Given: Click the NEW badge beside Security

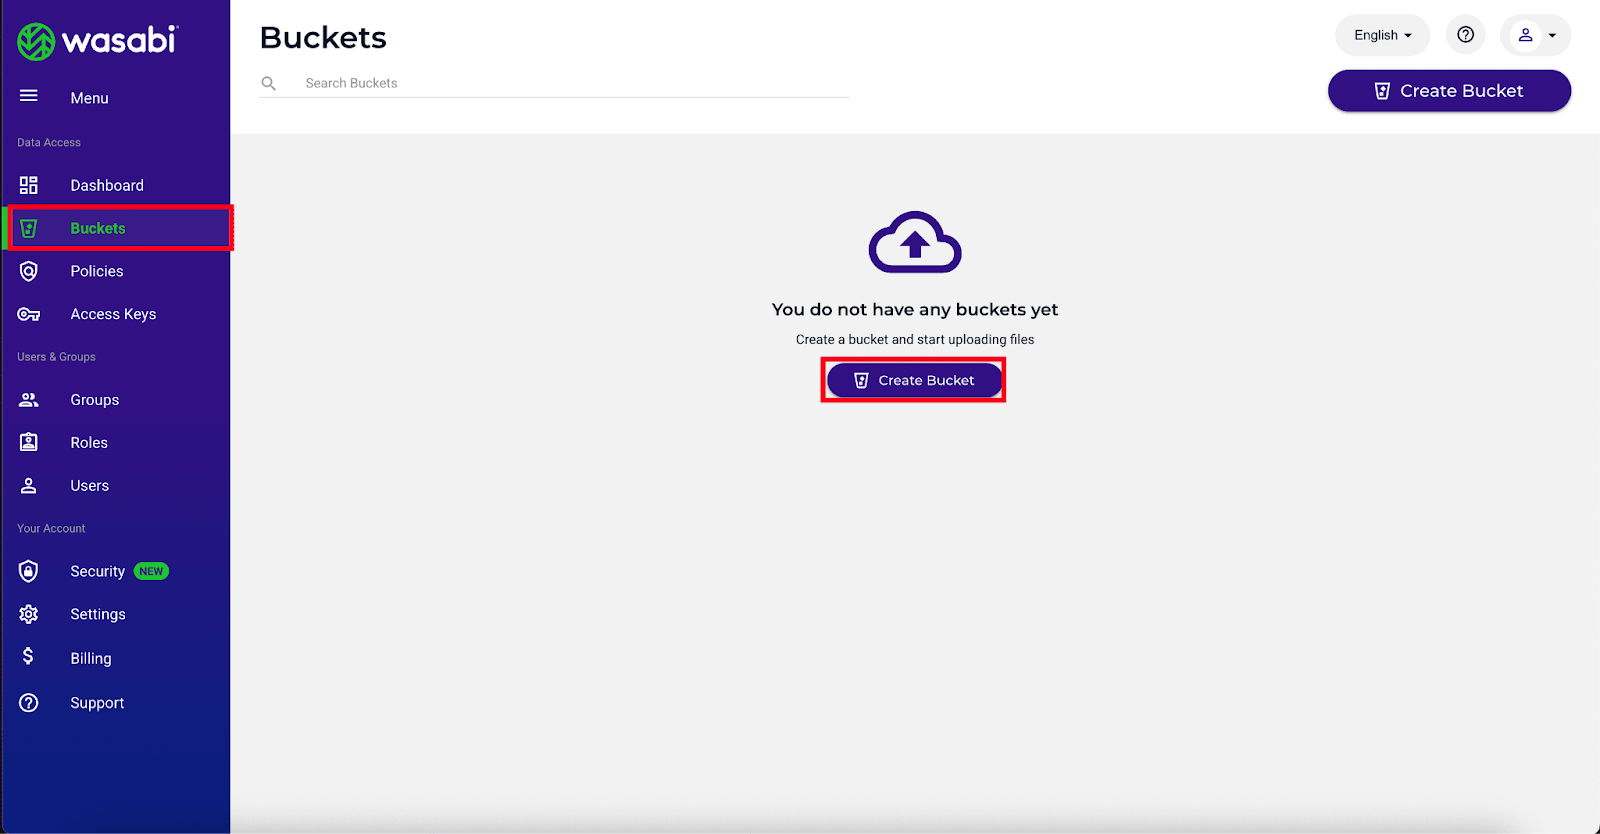Looking at the screenshot, I should click(x=151, y=571).
